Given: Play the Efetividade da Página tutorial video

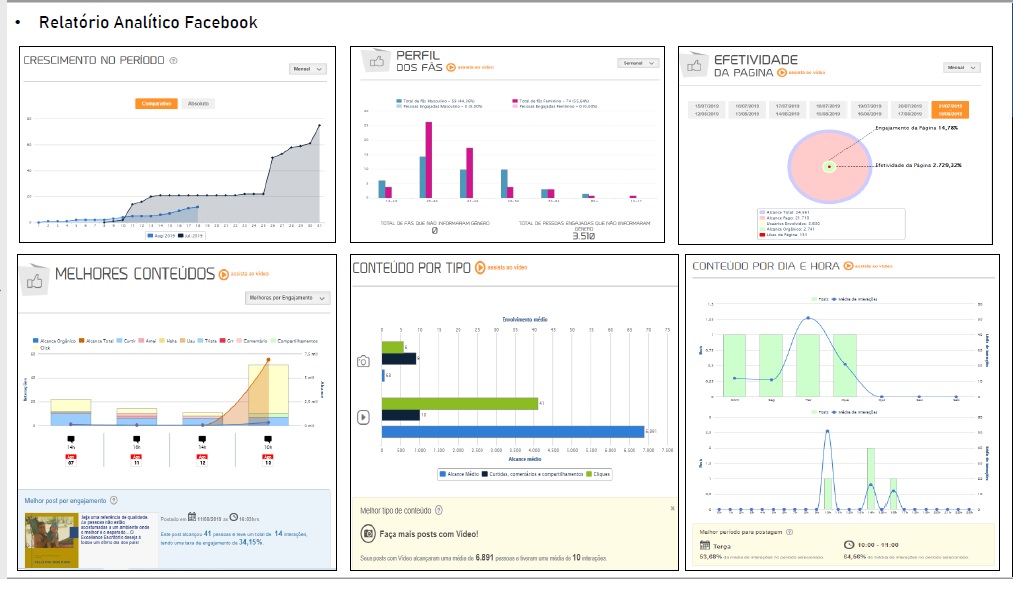Looking at the screenshot, I should 783,73.
